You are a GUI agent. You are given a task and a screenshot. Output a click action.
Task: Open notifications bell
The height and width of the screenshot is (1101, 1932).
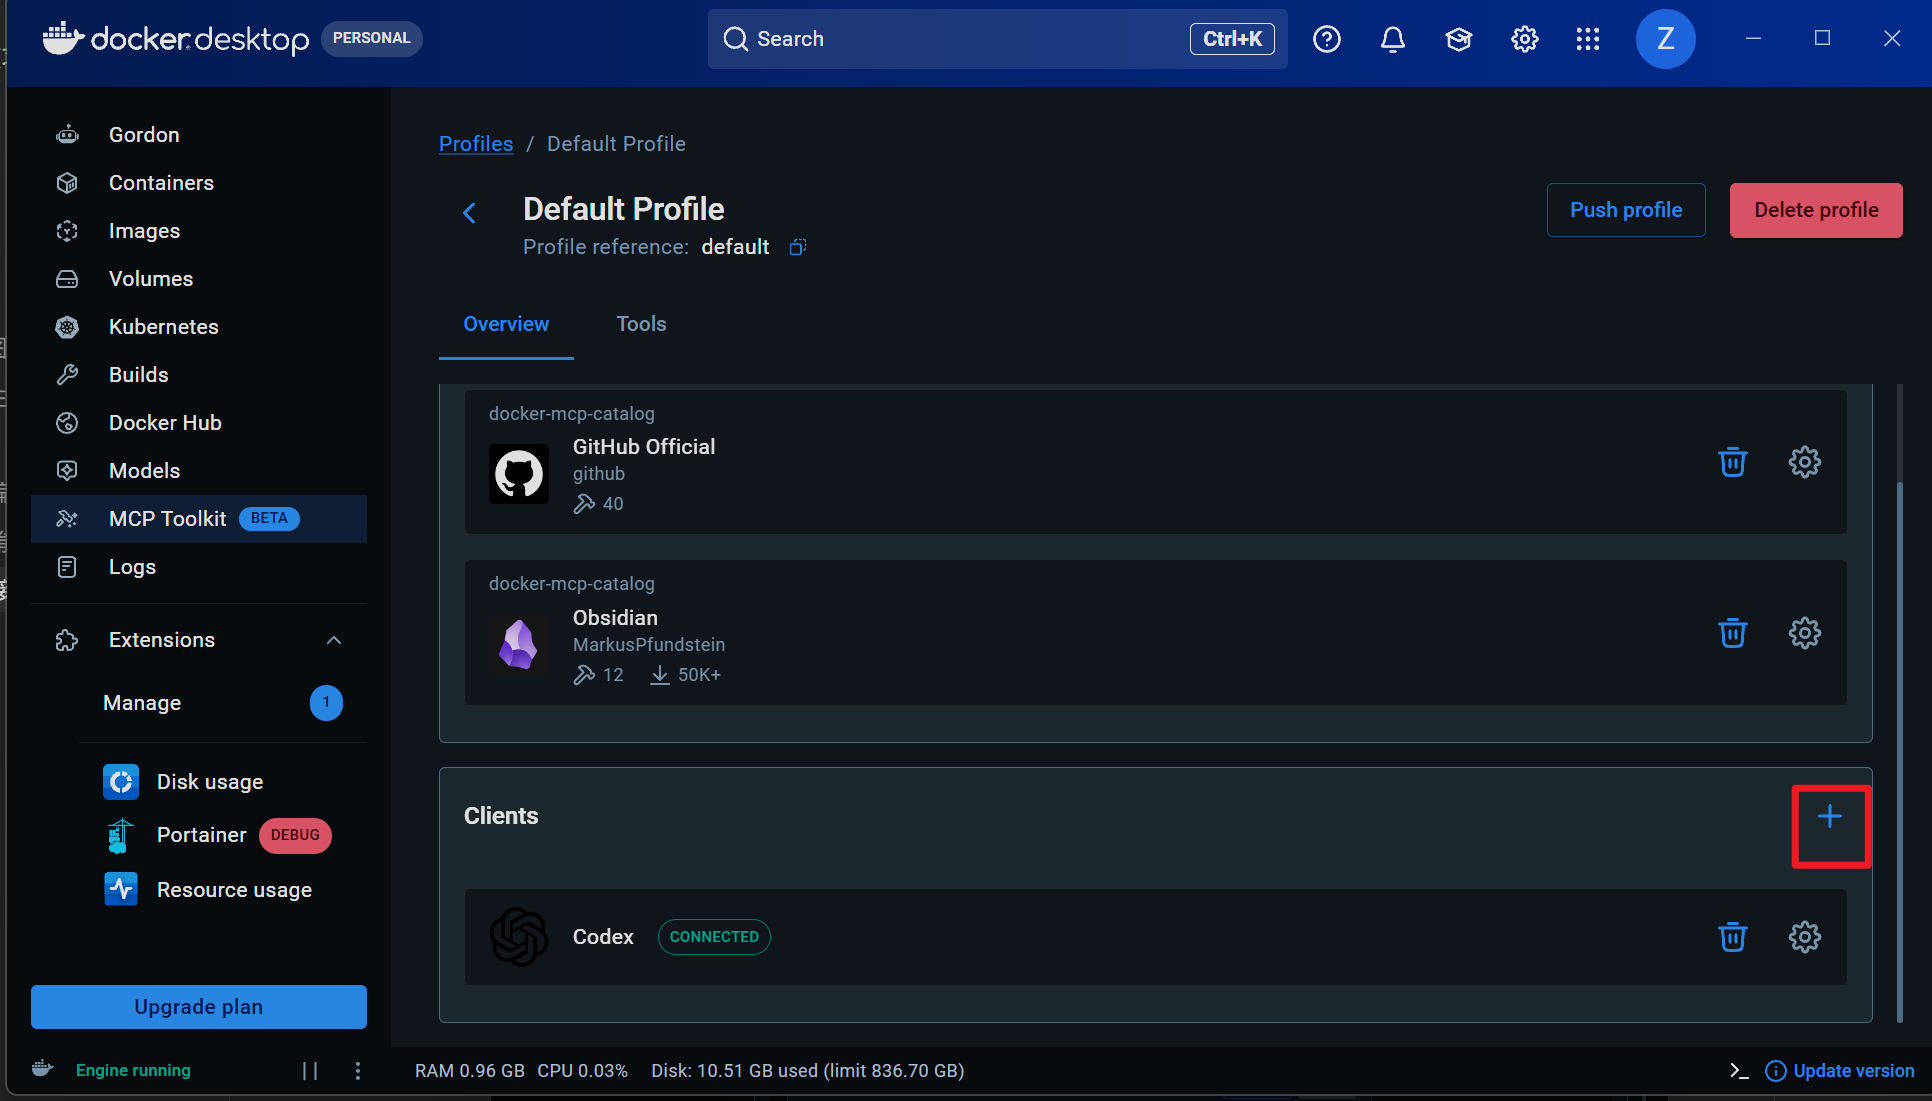[x=1393, y=39]
